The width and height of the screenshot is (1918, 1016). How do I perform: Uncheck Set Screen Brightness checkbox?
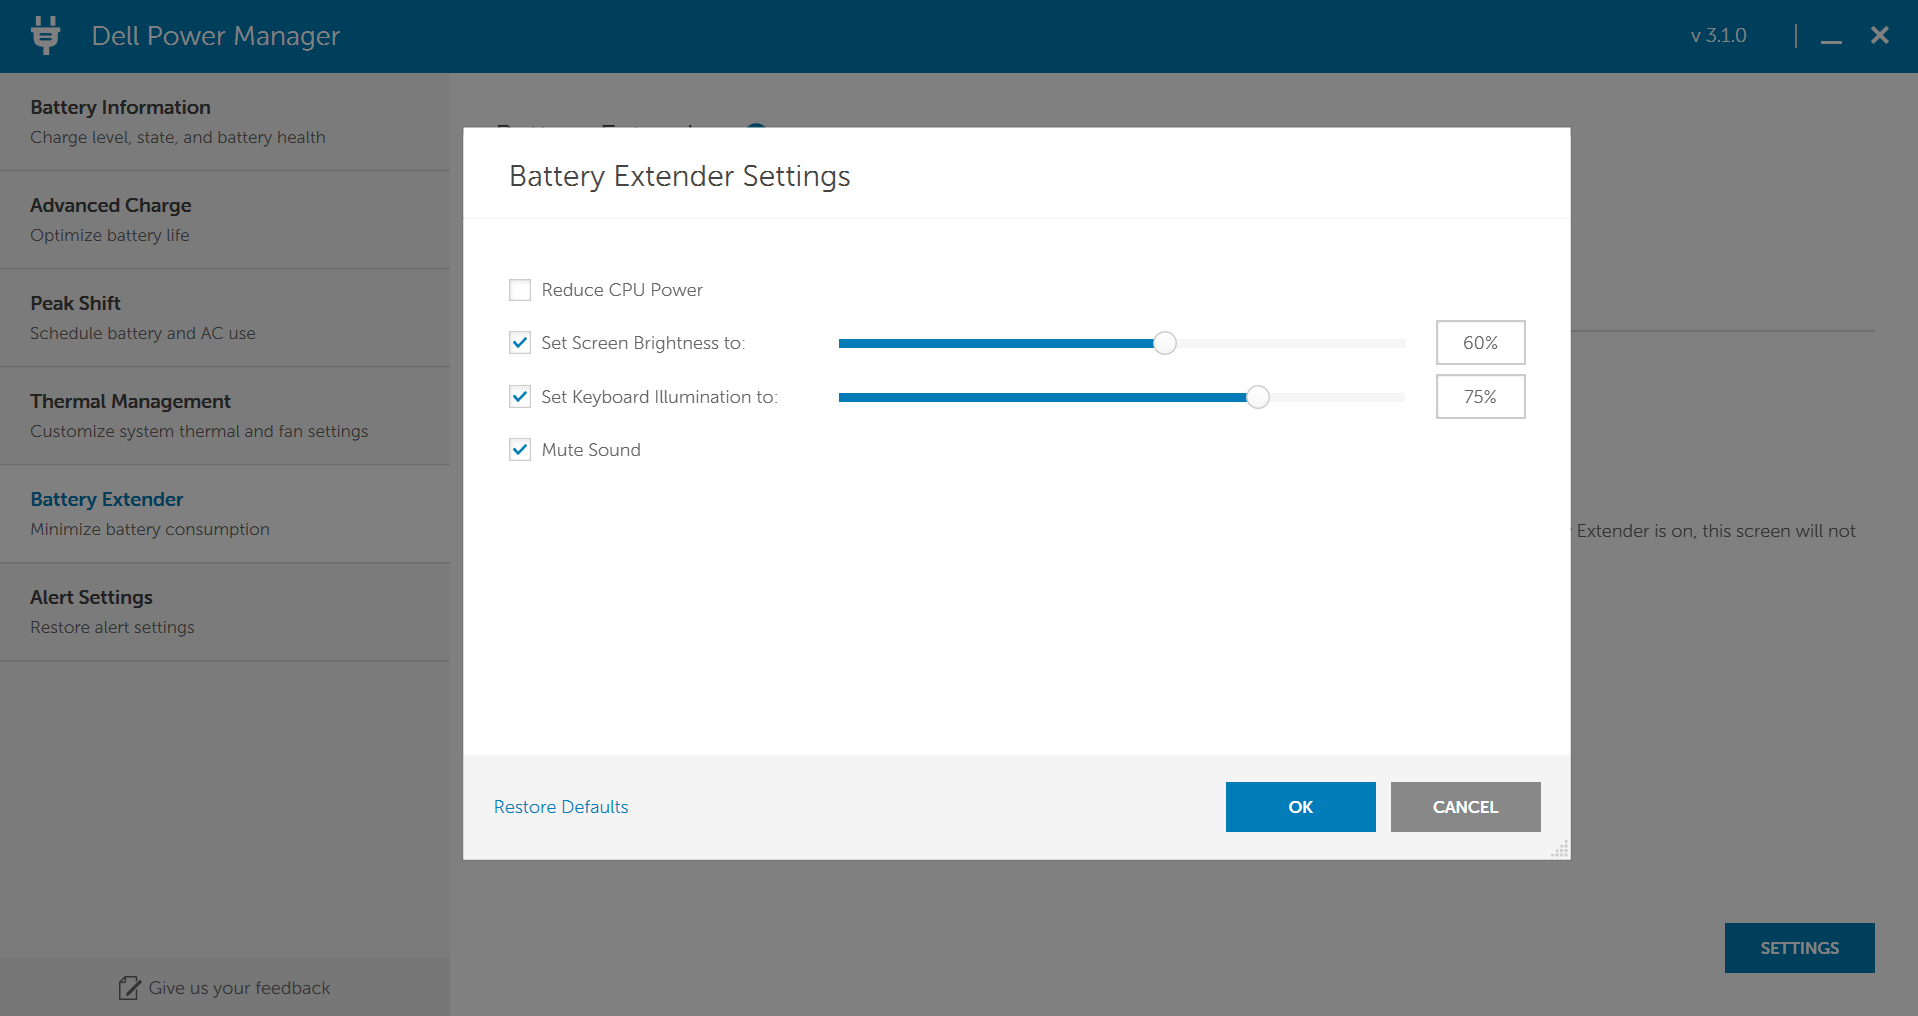(x=520, y=343)
